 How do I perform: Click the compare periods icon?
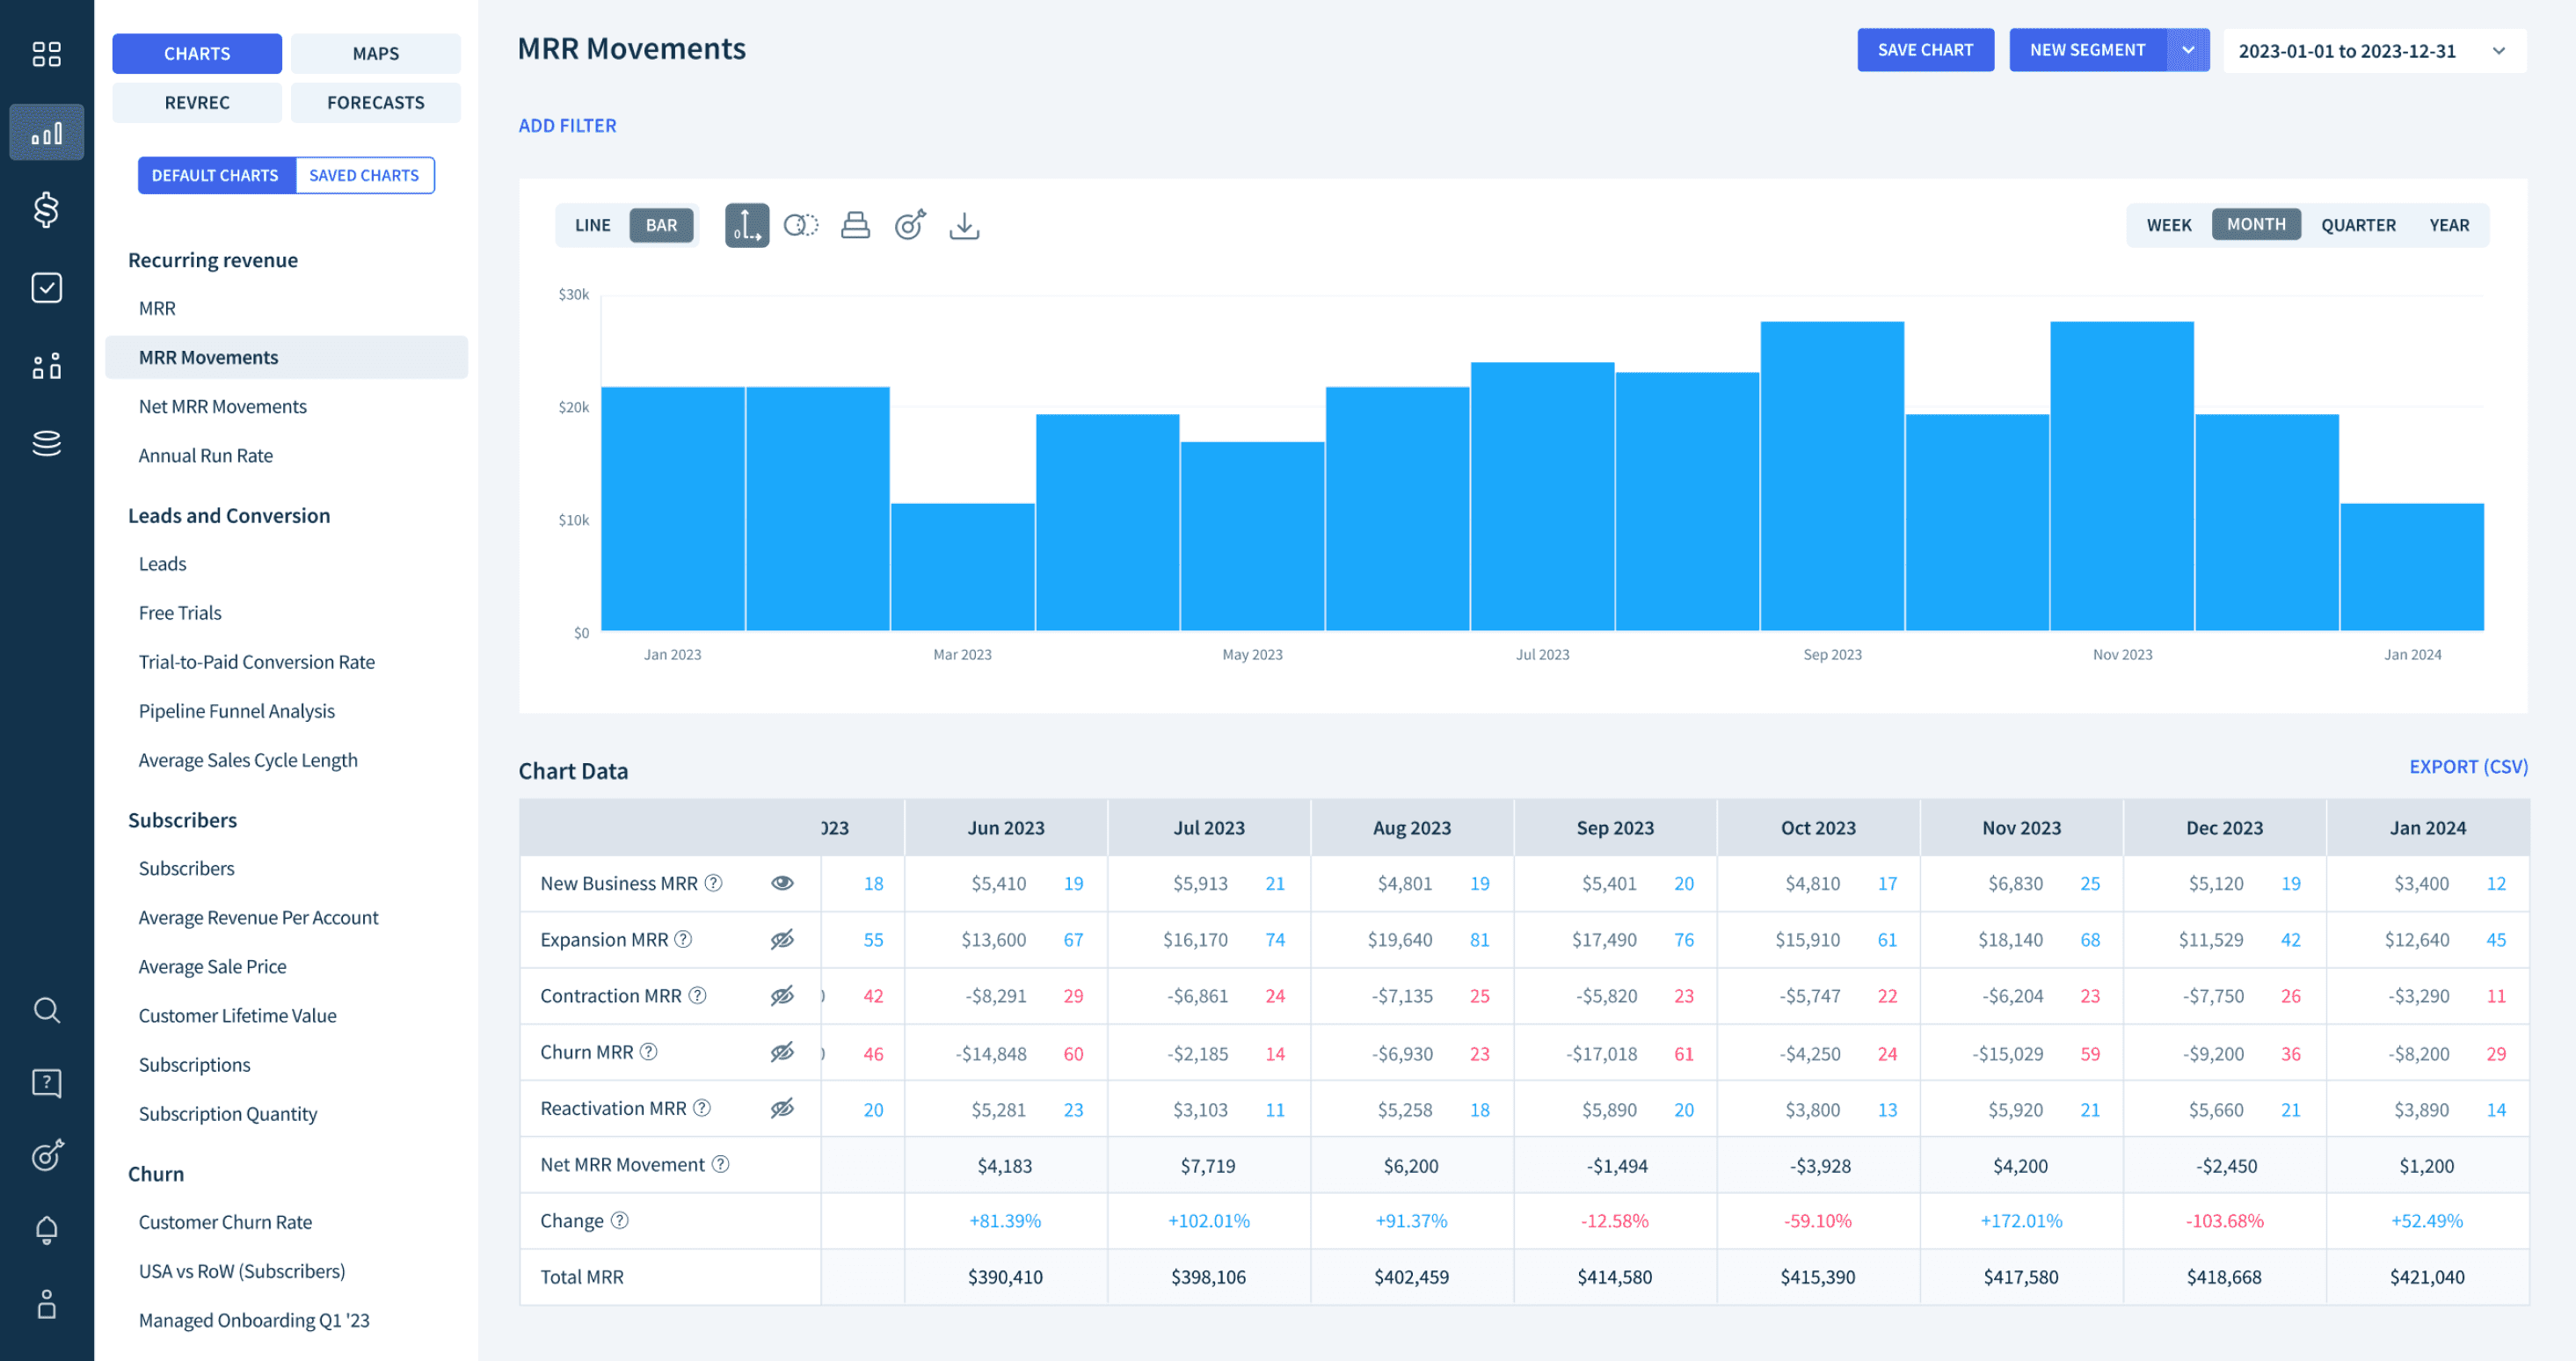pyautogui.click(x=800, y=225)
